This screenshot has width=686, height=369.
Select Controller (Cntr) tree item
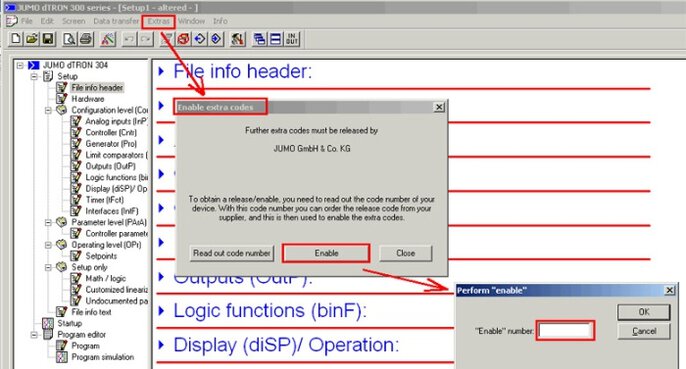pyautogui.click(x=111, y=133)
